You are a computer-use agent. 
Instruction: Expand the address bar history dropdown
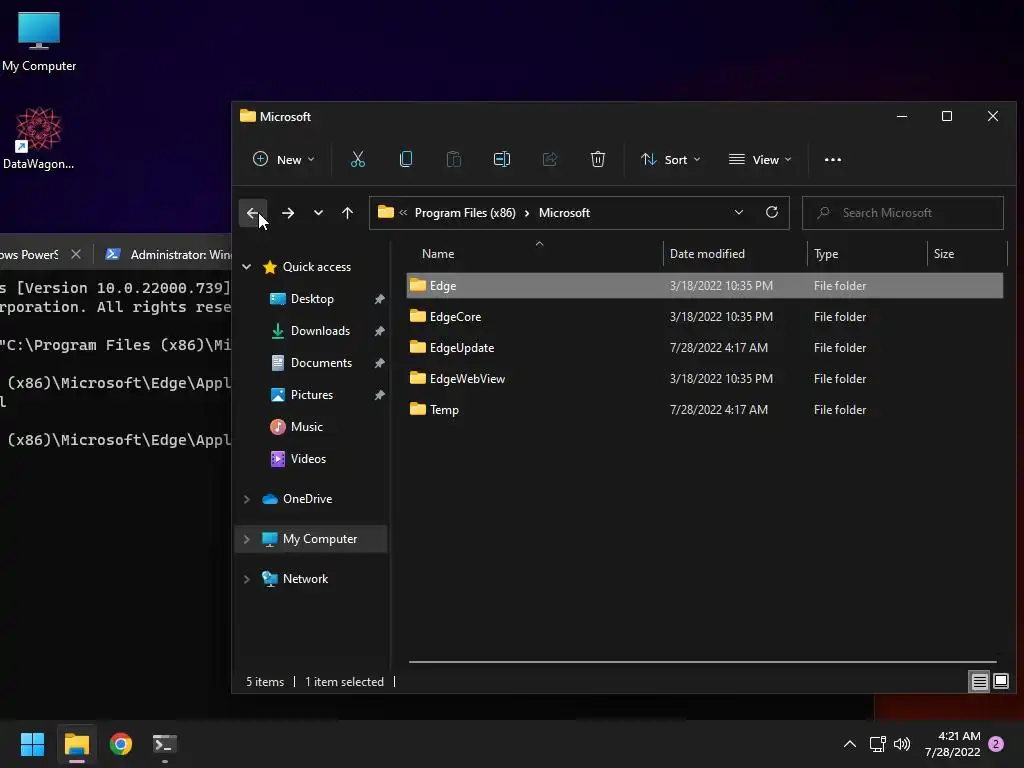739,212
